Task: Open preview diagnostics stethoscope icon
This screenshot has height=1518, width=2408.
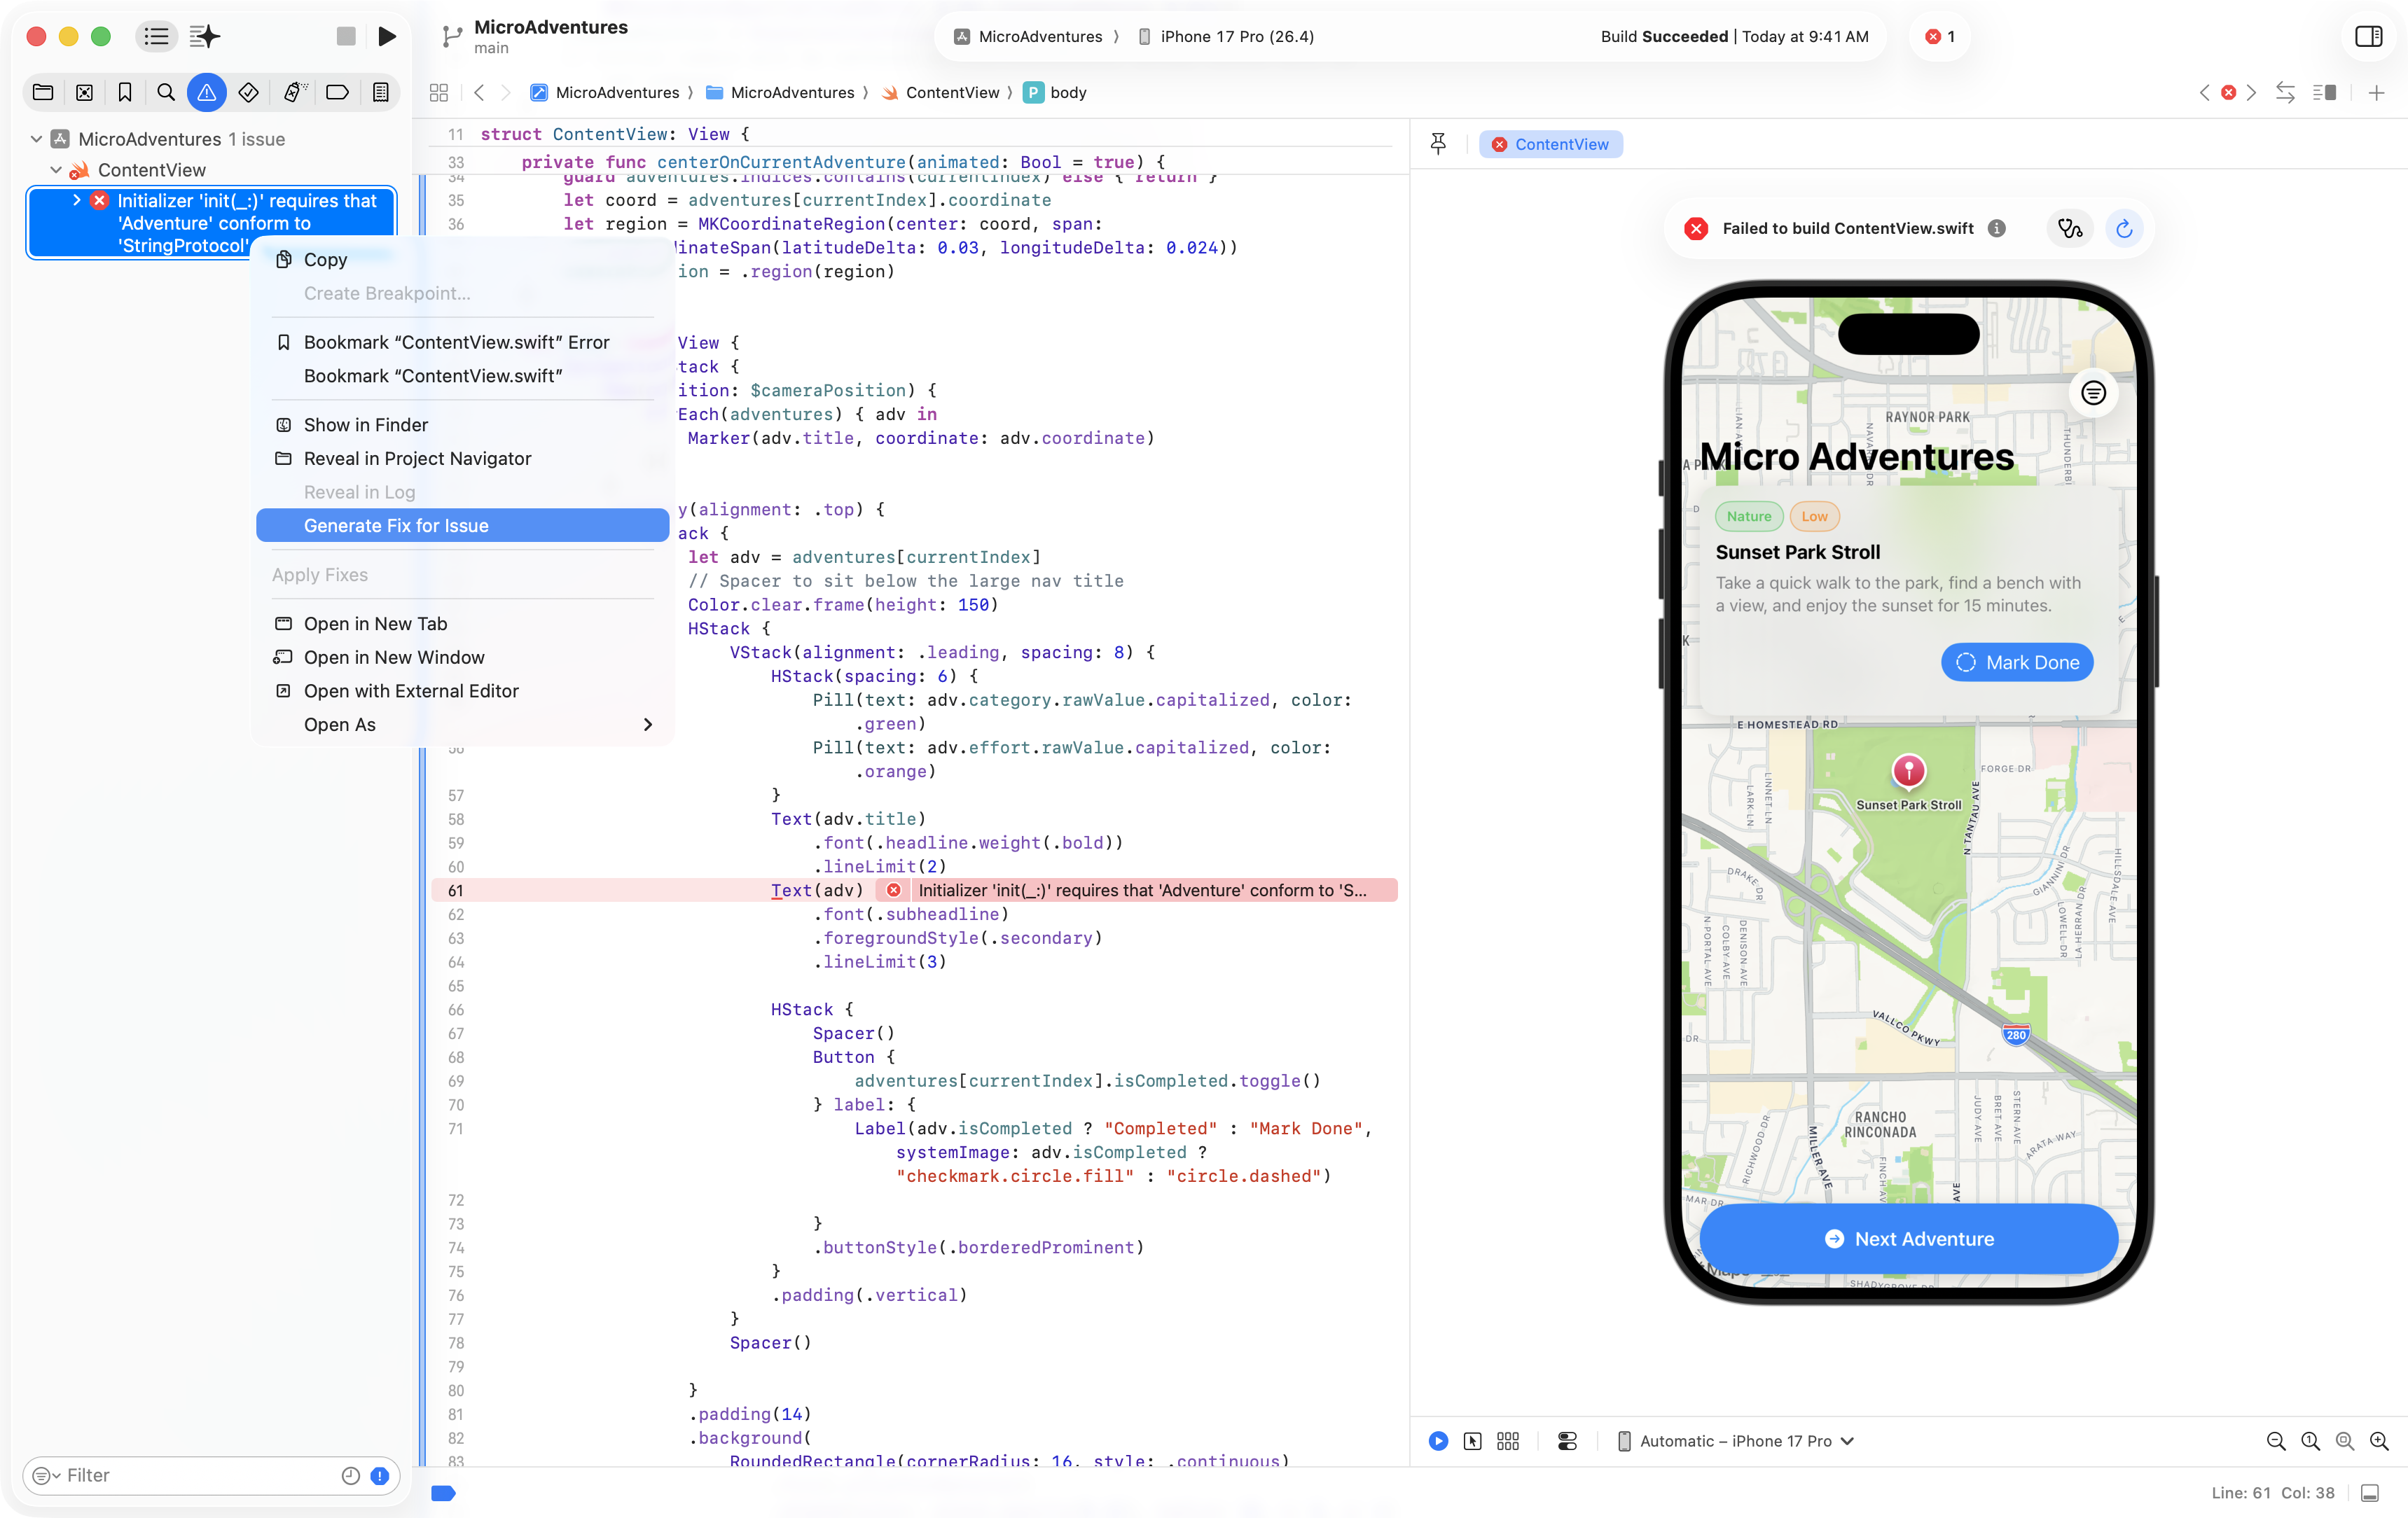Action: click(2070, 229)
